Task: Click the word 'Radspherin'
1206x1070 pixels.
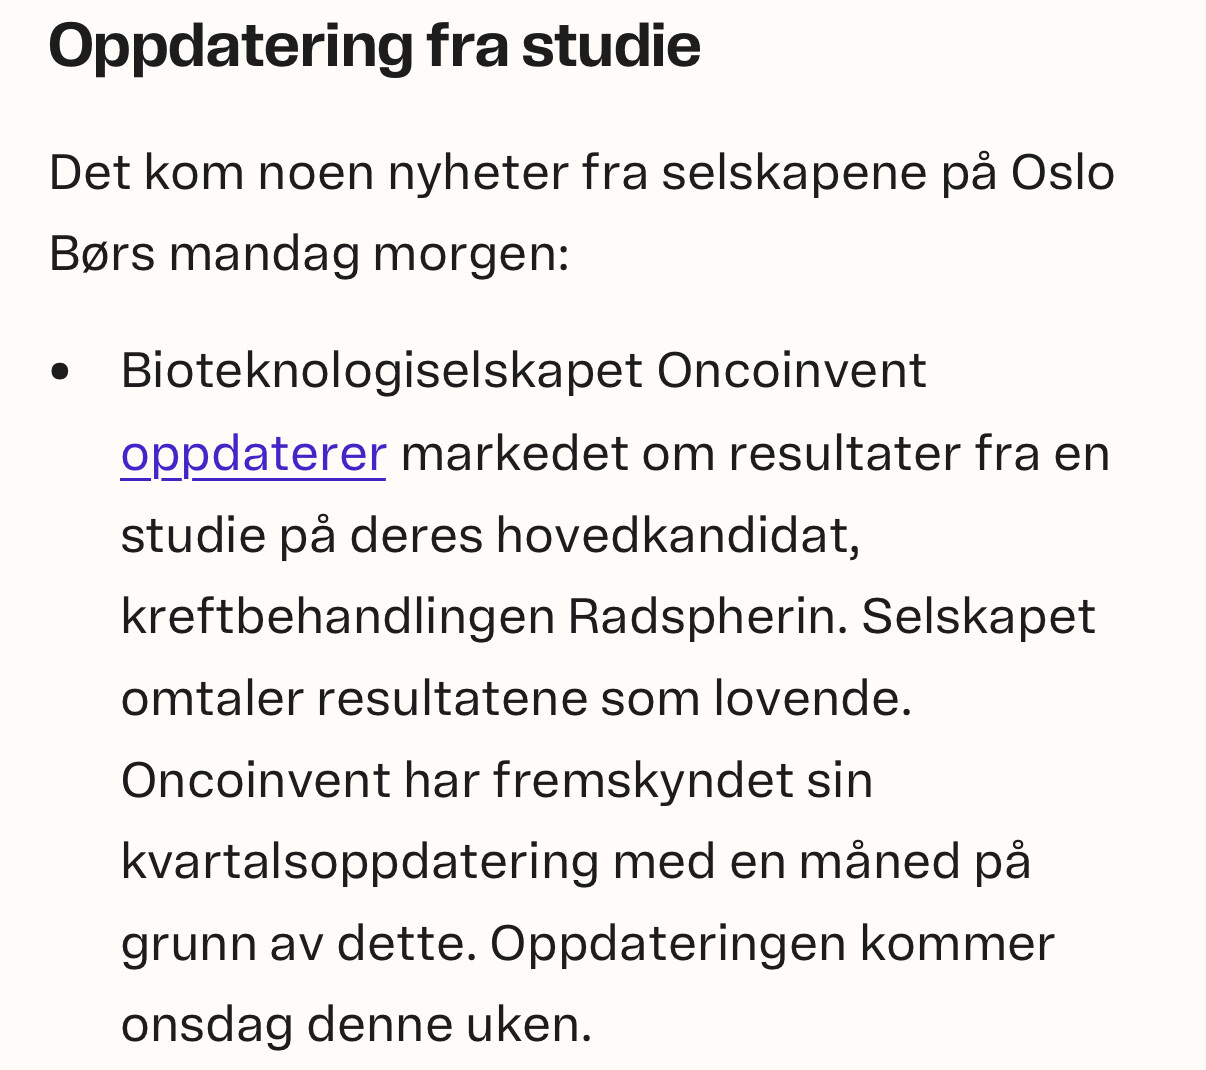Action: coord(708,617)
